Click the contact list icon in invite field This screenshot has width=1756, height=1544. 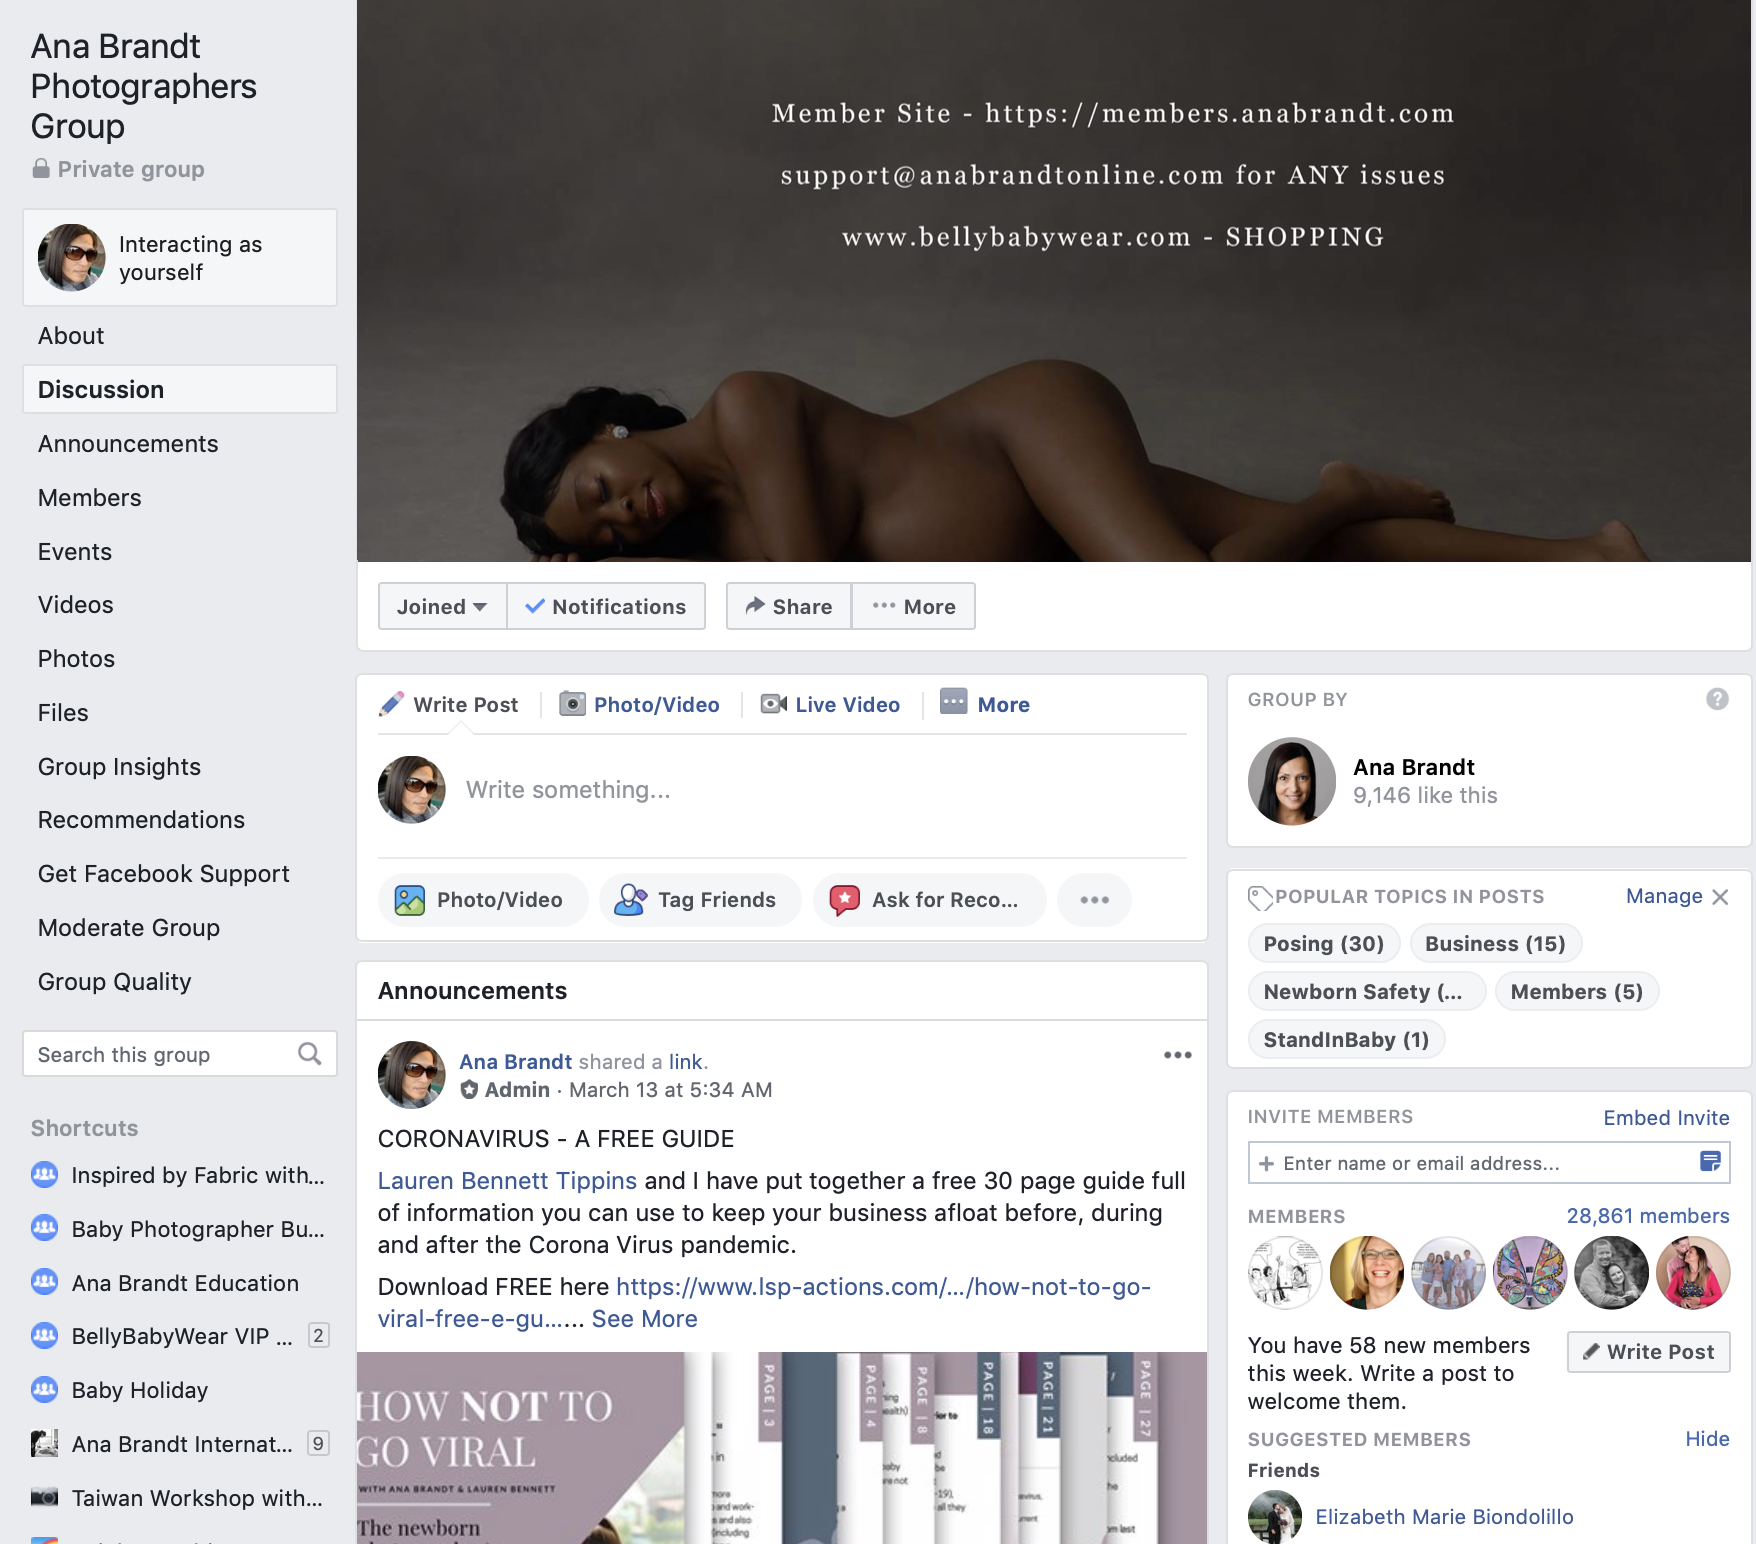click(1710, 1162)
